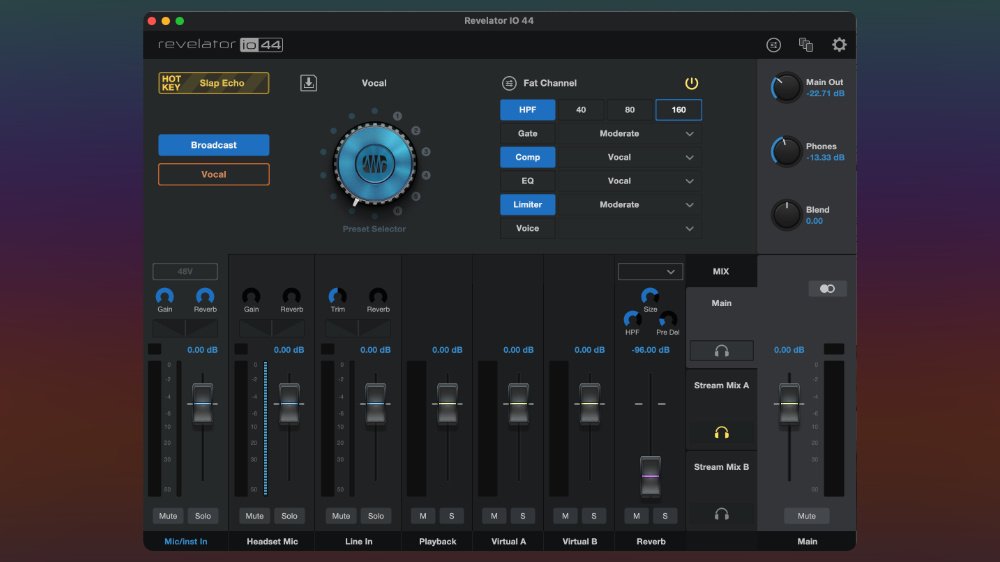The width and height of the screenshot is (1000, 562).
Task: Click the Headset Mic Gain knob
Action: (251, 296)
